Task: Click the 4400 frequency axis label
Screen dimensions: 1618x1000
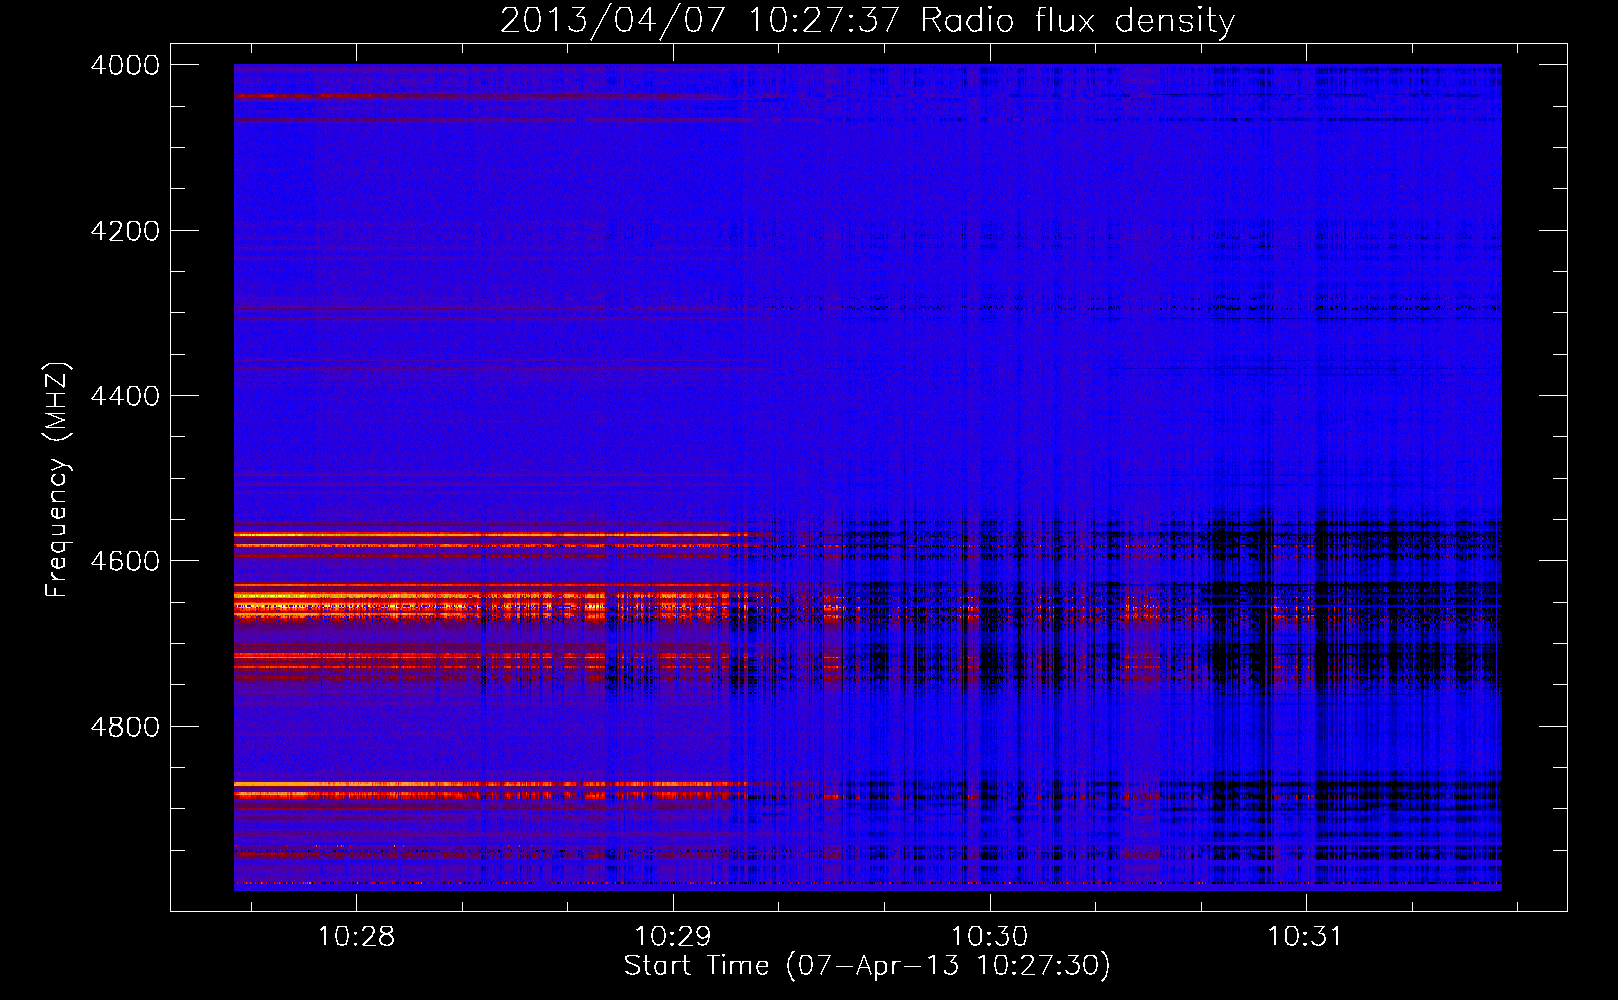Action: click(124, 396)
